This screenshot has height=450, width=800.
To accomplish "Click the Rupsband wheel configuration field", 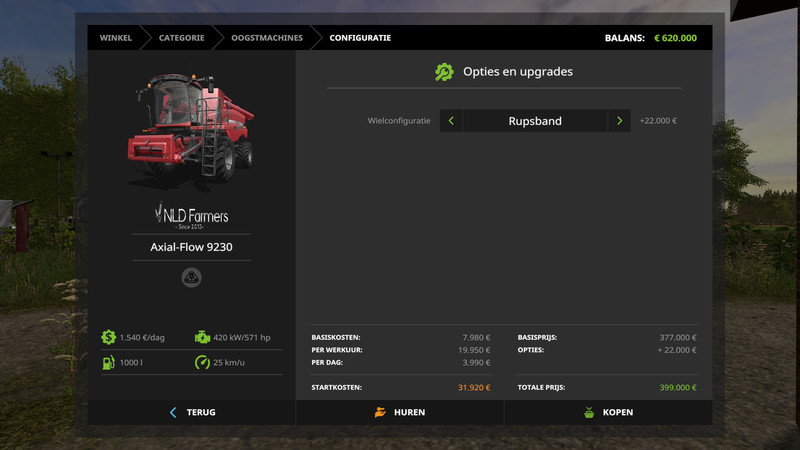I will pyautogui.click(x=535, y=121).
